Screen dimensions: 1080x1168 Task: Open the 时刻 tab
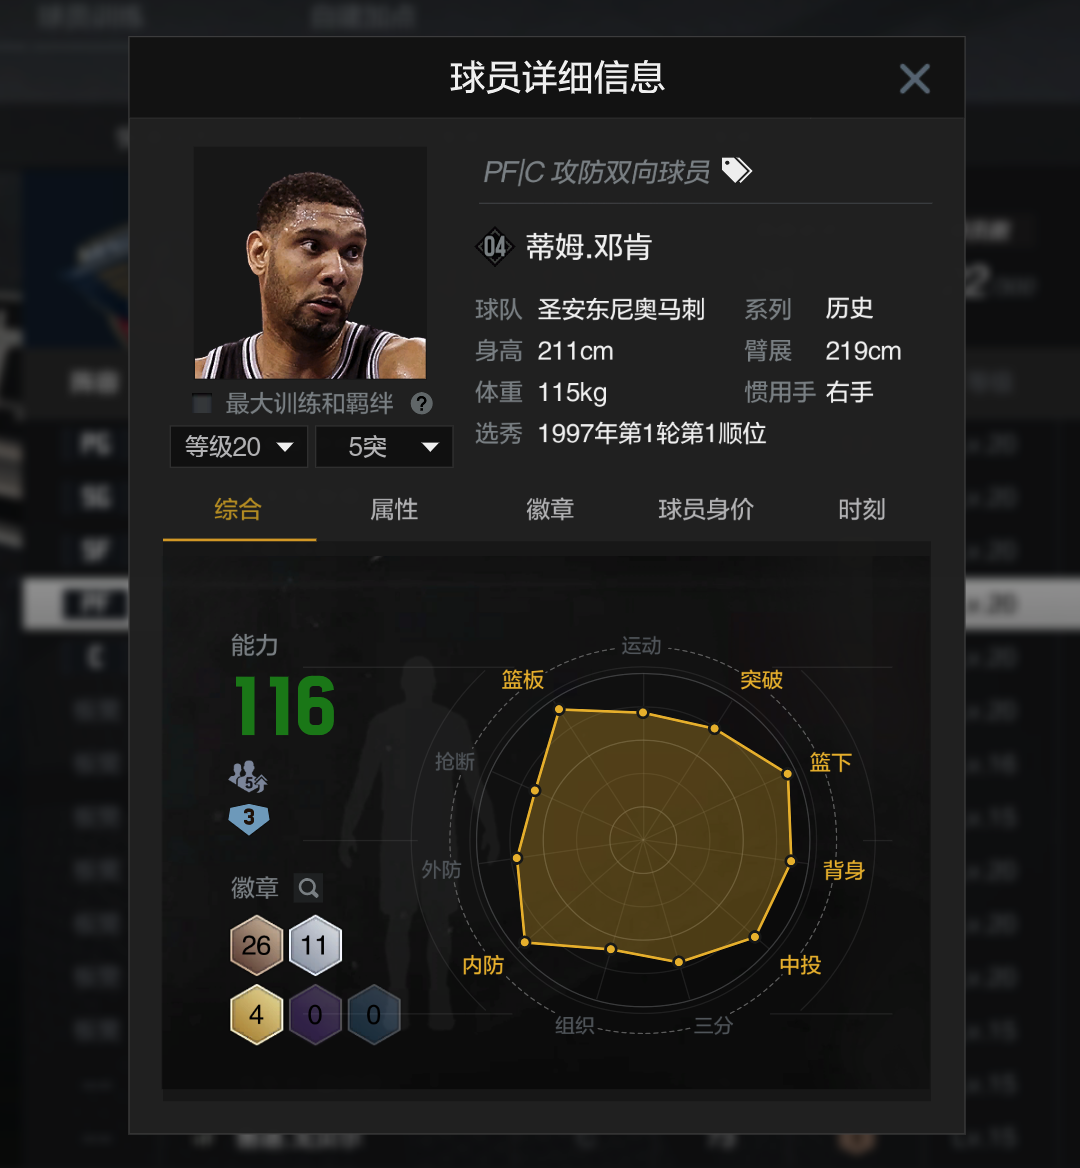(x=862, y=510)
